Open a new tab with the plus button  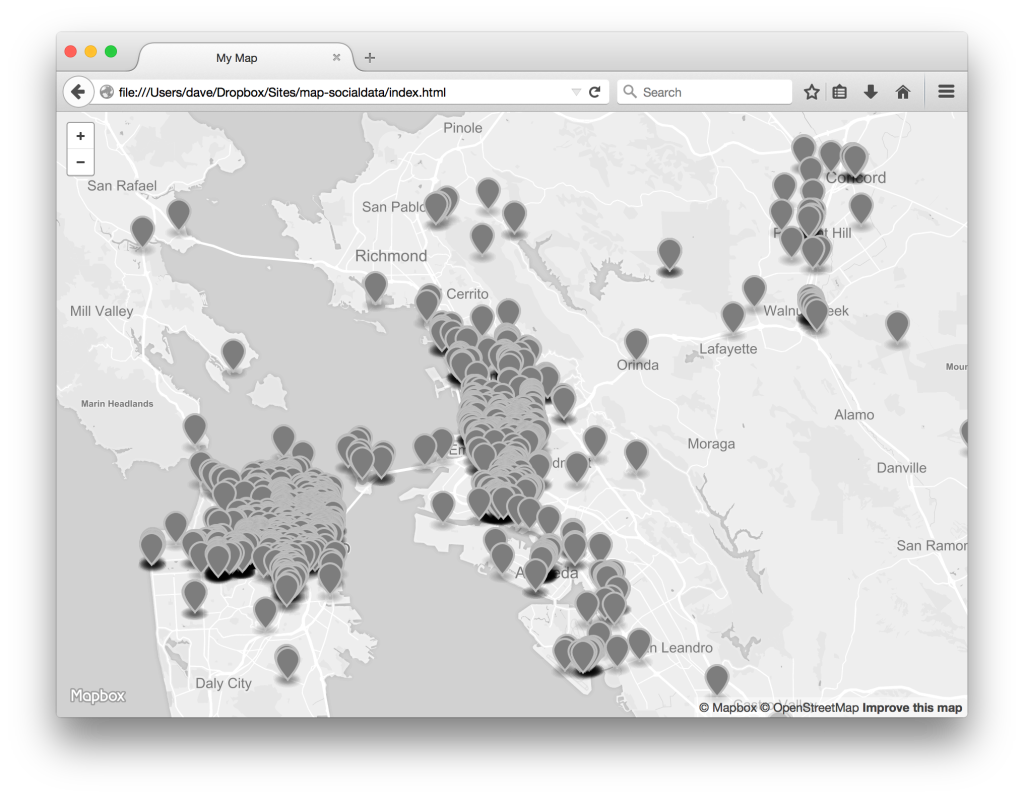tap(369, 57)
